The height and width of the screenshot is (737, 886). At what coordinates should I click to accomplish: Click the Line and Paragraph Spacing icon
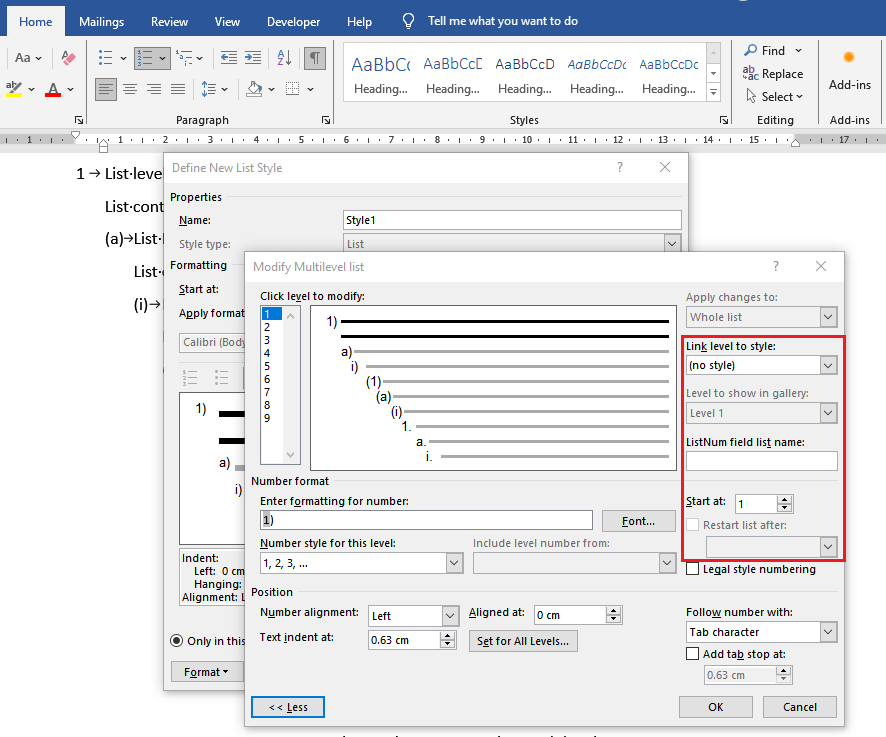(209, 89)
